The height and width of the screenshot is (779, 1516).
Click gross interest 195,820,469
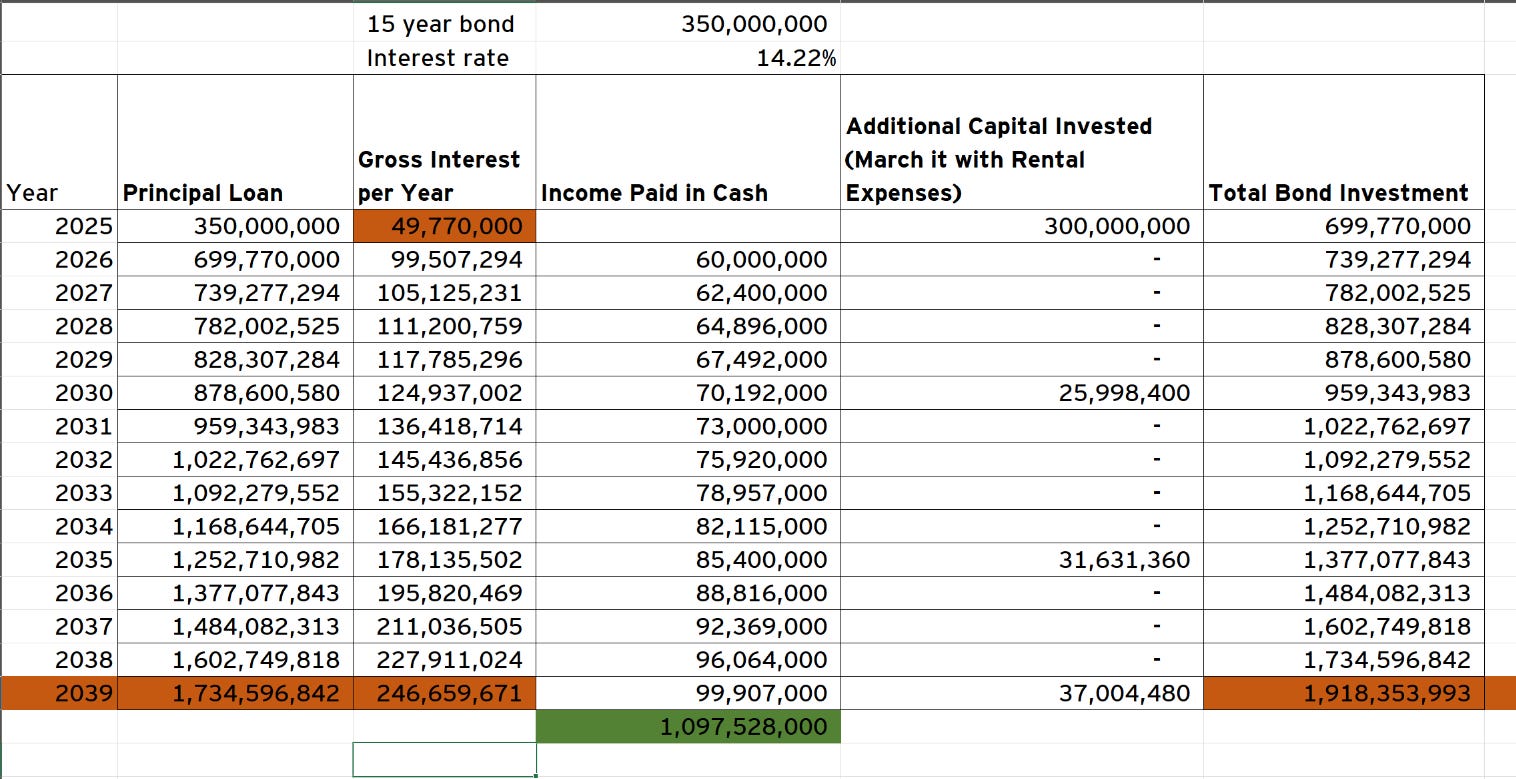[x=444, y=593]
